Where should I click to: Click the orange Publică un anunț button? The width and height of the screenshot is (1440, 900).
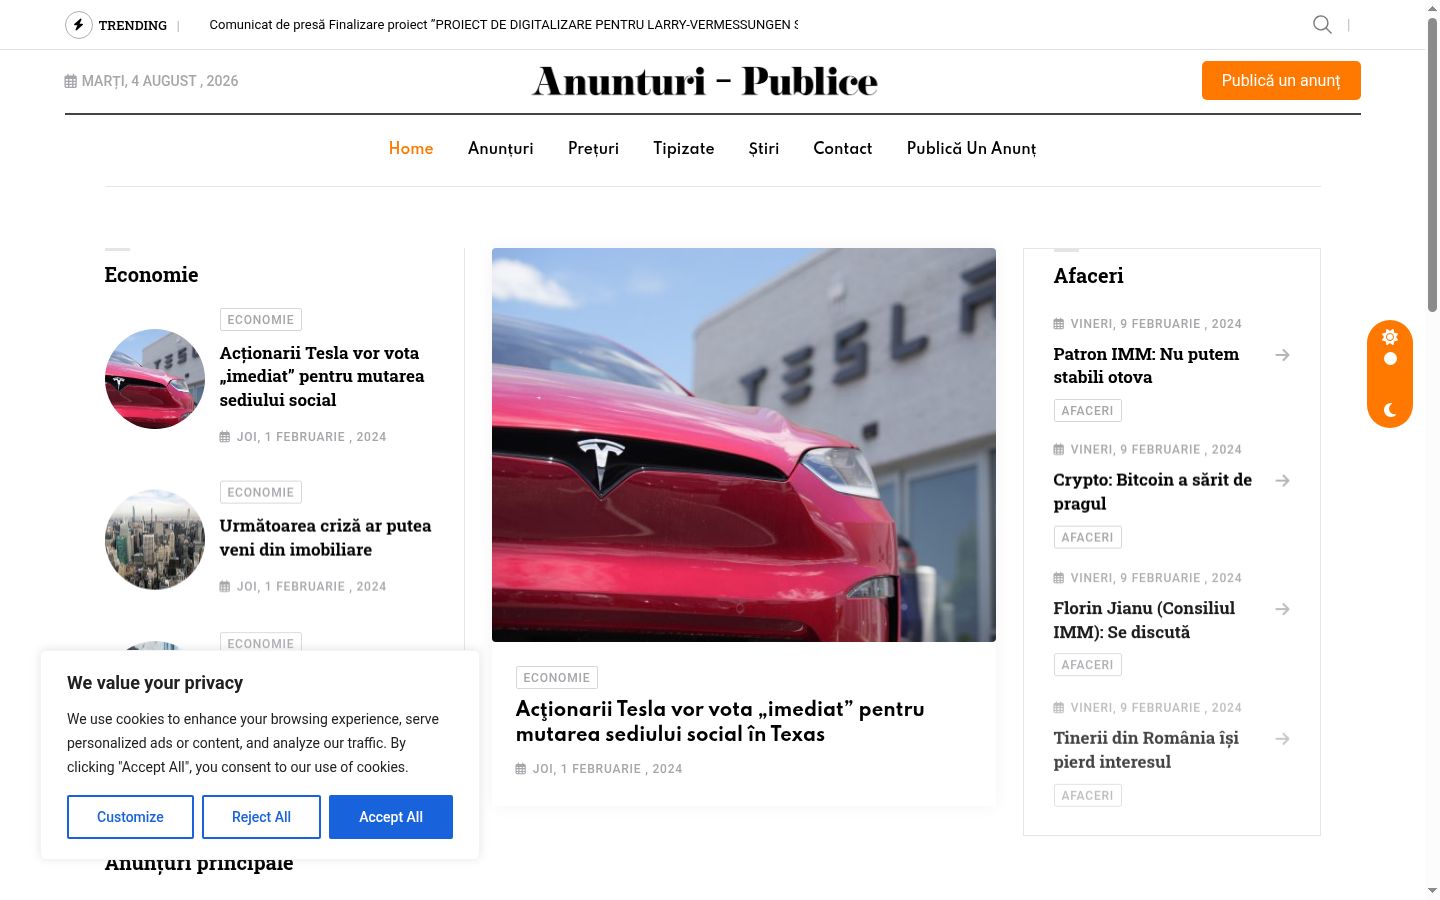click(1281, 81)
